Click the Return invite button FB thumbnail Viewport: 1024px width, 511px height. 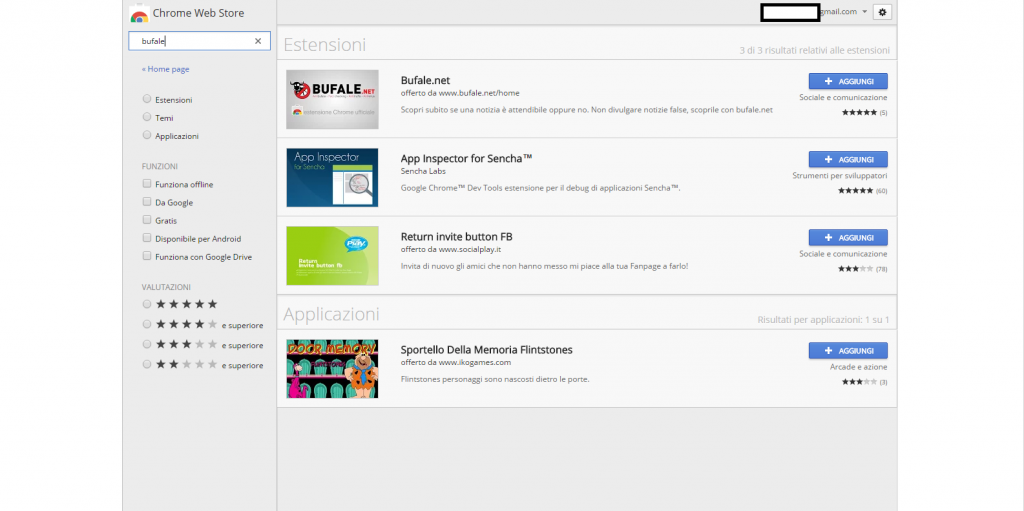click(x=332, y=255)
